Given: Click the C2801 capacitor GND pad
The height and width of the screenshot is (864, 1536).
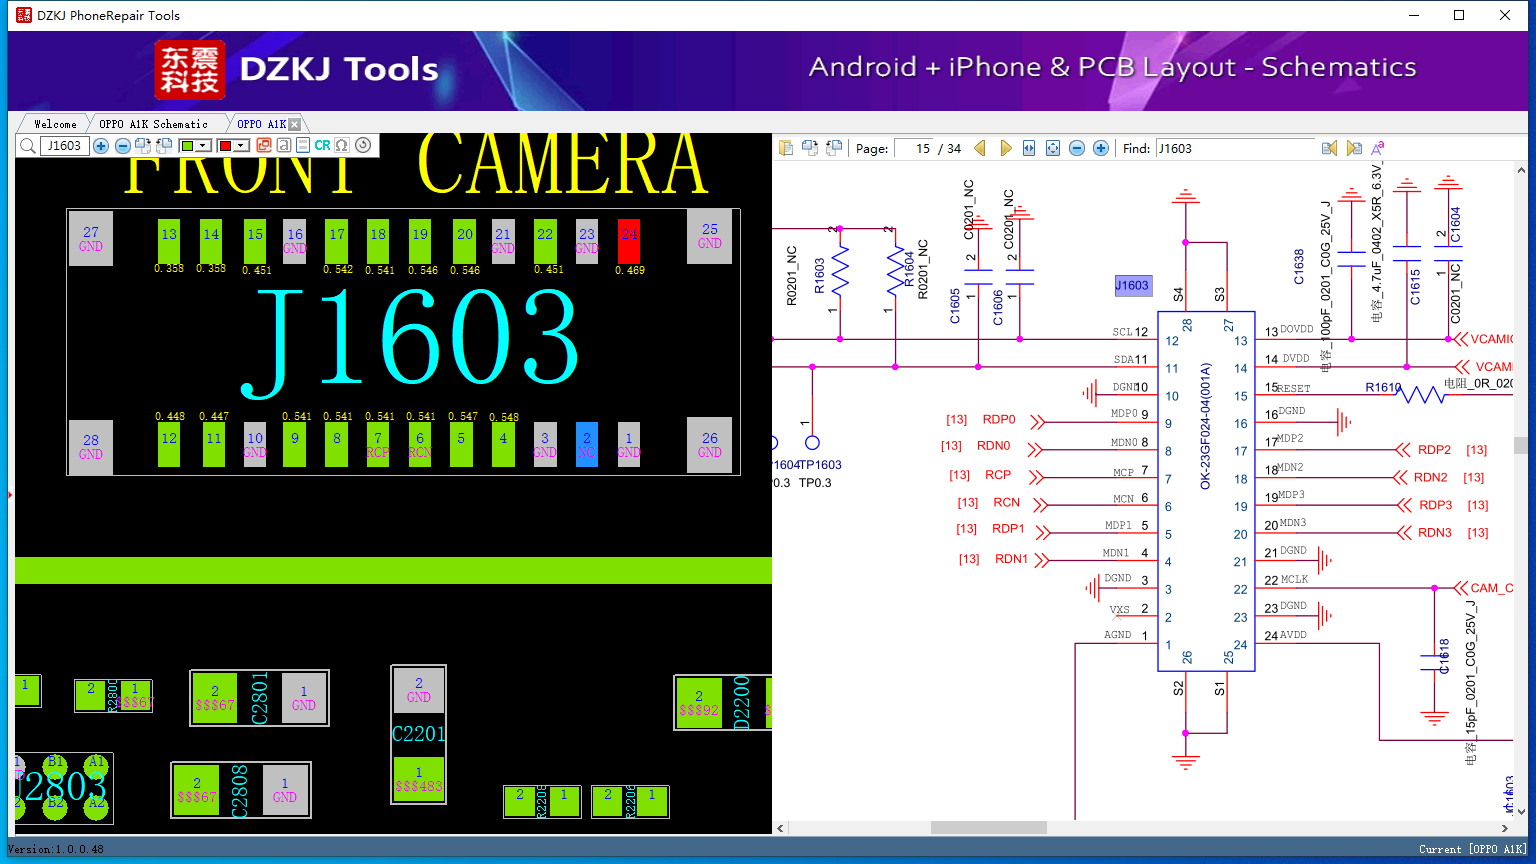Looking at the screenshot, I should point(304,698).
